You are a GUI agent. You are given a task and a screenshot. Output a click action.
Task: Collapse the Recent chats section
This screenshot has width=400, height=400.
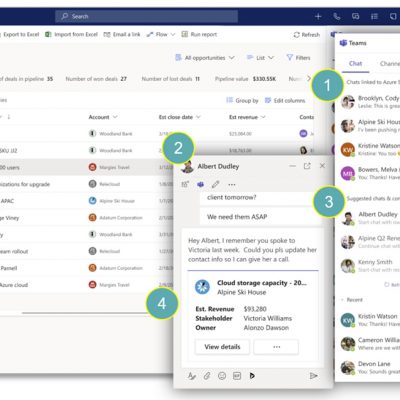342,300
